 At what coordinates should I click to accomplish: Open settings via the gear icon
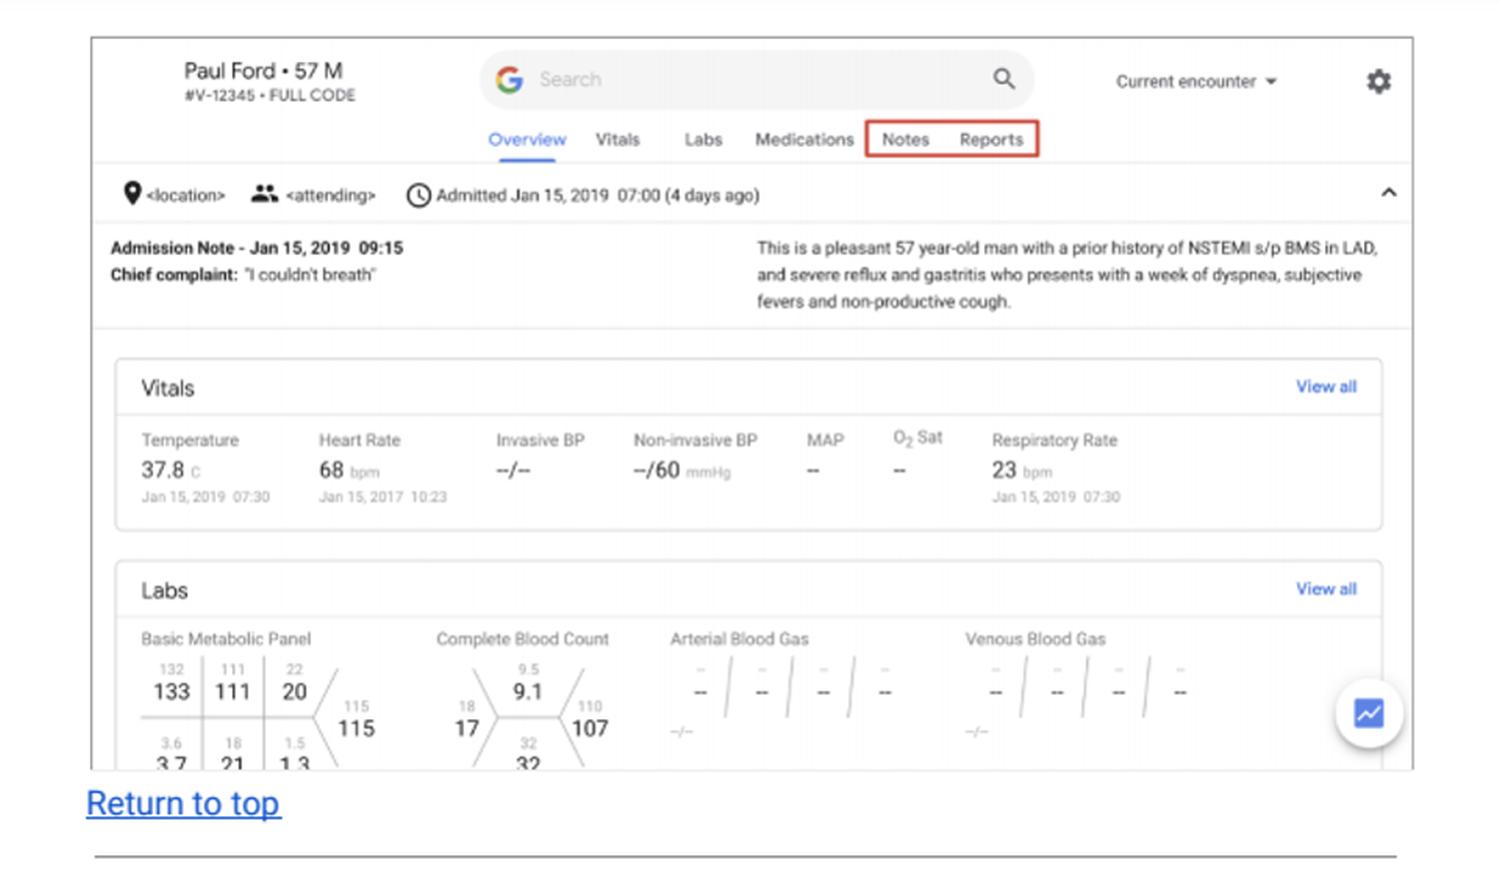pyautogui.click(x=1378, y=81)
